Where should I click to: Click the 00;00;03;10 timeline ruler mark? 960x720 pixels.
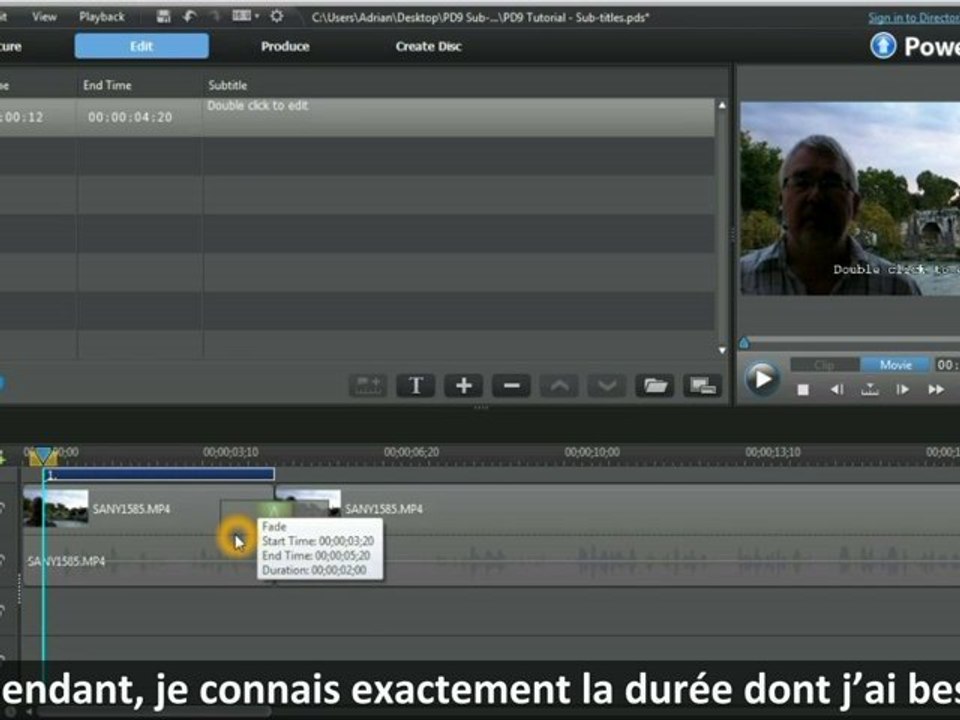pos(231,452)
